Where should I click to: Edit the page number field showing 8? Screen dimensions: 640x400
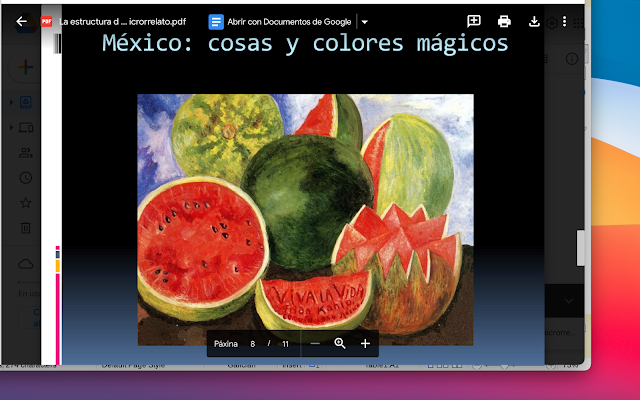253,344
